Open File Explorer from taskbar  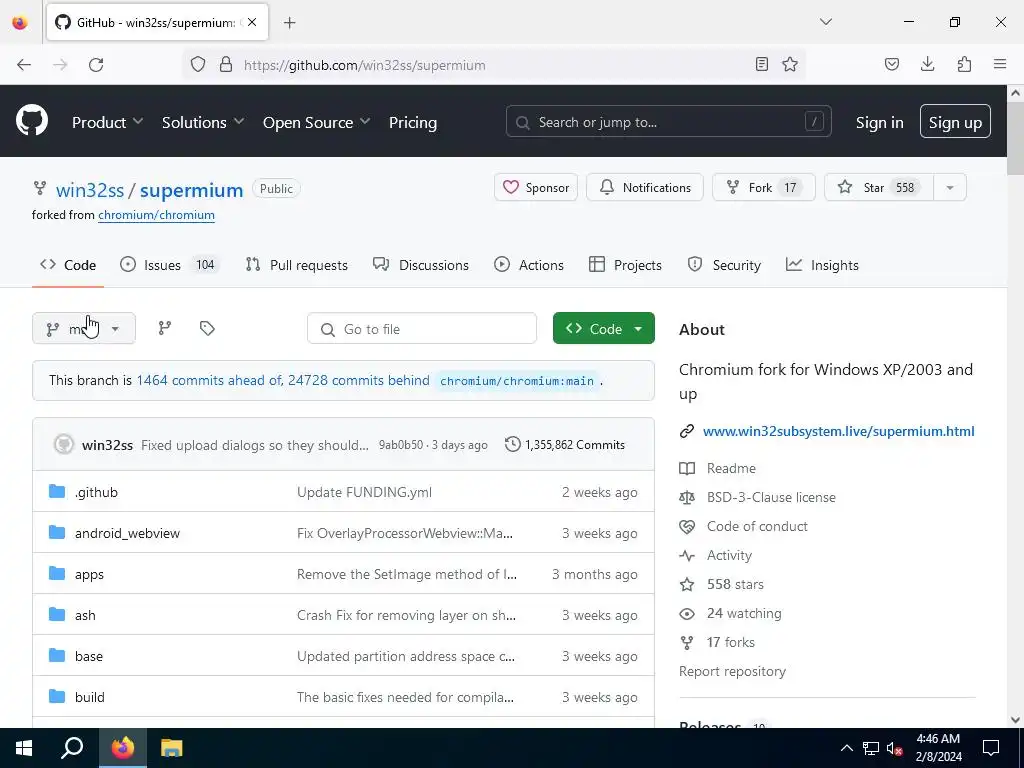click(172, 748)
